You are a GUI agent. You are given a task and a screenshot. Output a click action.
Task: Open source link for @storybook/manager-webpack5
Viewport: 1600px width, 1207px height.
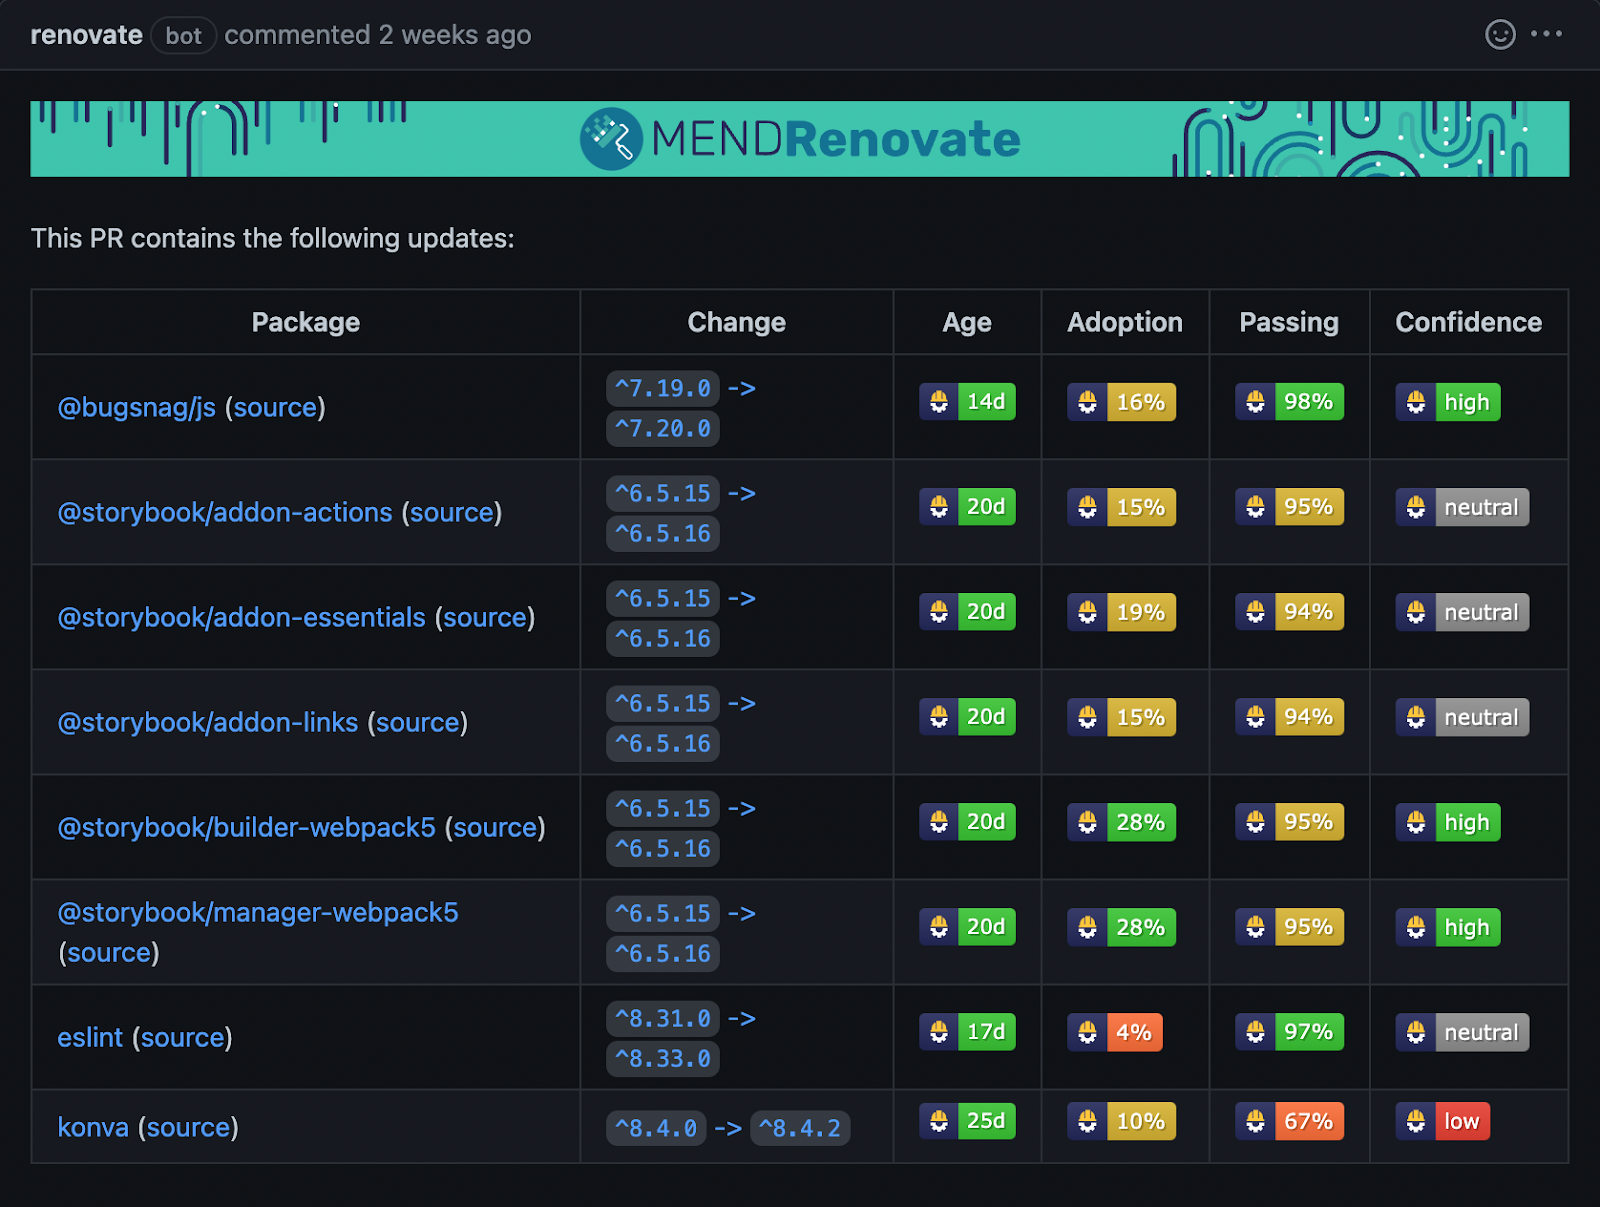[109, 952]
